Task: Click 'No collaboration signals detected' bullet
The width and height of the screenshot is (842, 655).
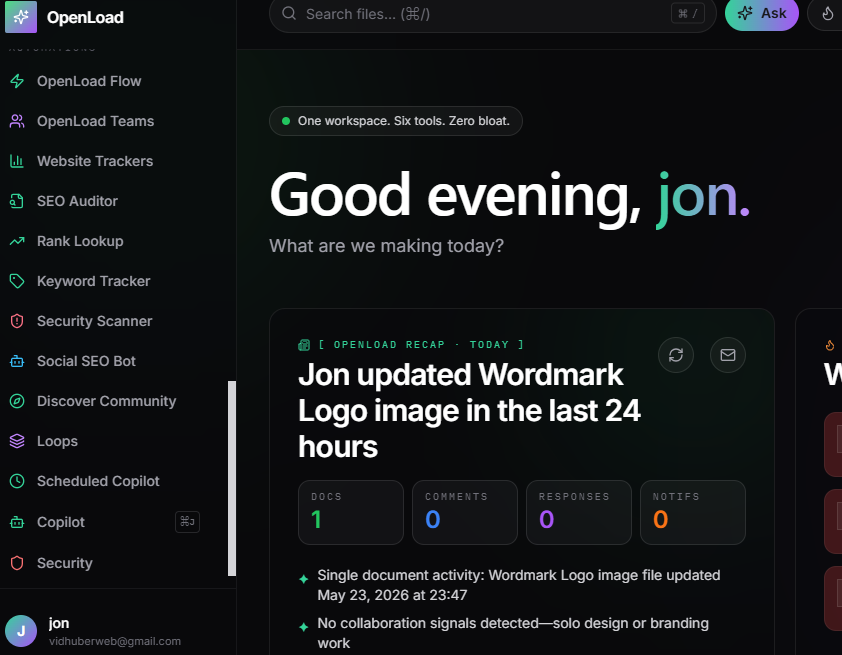Action: pos(513,633)
